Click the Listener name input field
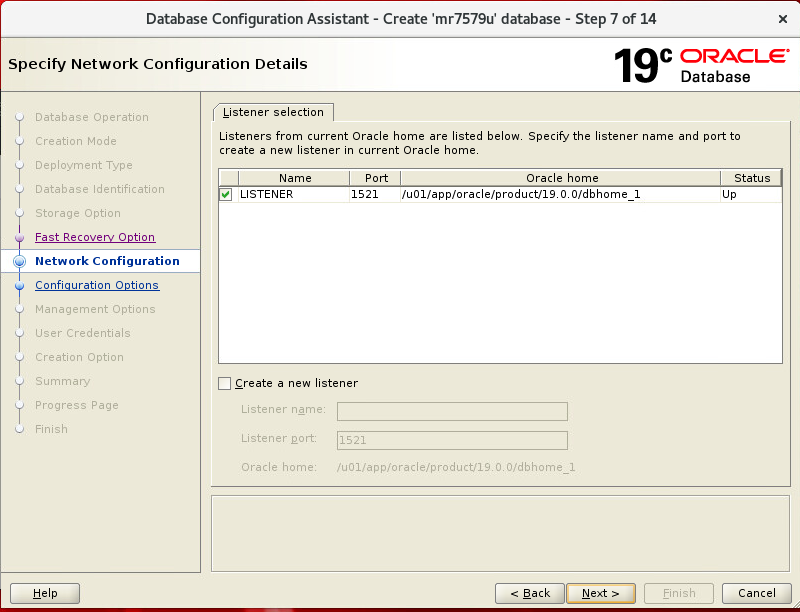The image size is (800, 612). 452,411
